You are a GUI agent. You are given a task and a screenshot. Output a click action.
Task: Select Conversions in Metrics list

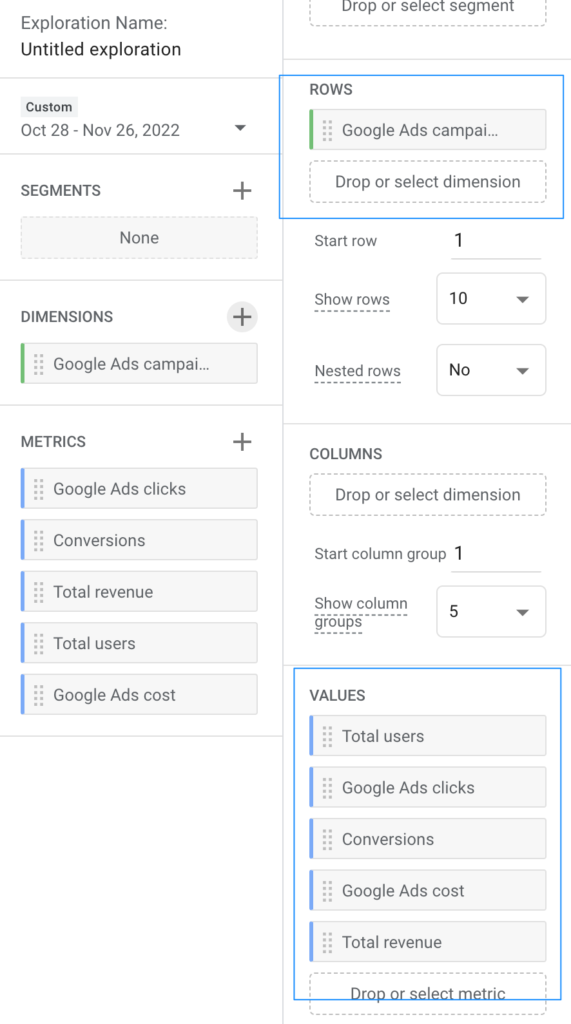[x=139, y=540]
